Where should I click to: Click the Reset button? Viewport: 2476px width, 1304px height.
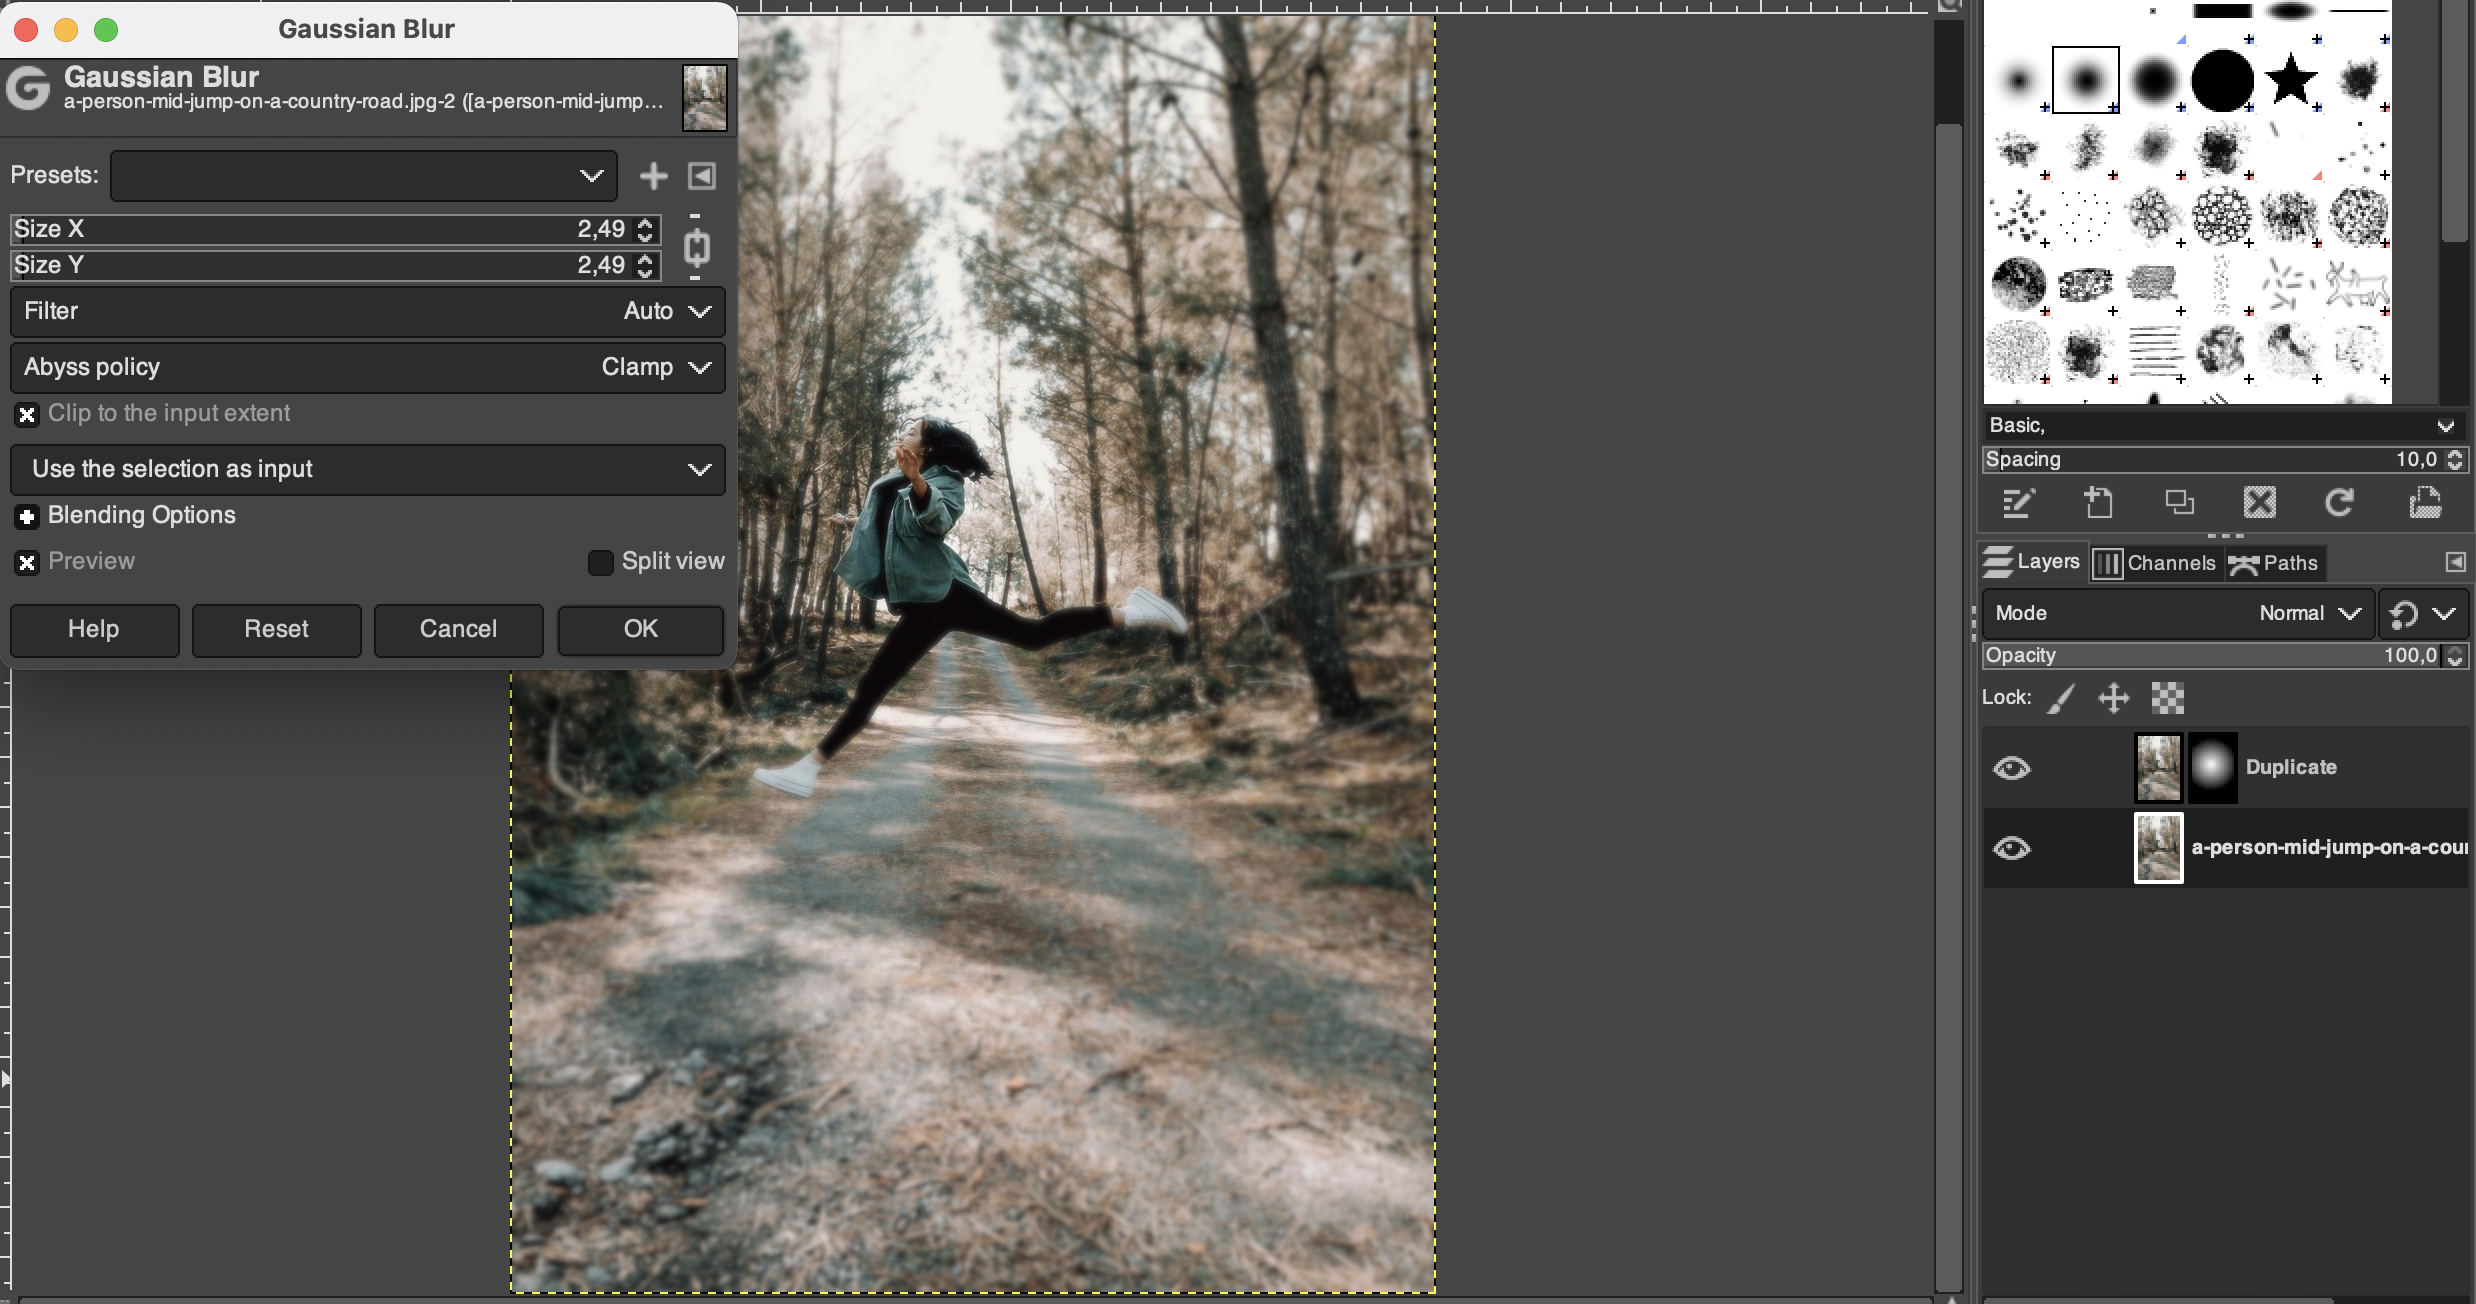click(x=276, y=630)
